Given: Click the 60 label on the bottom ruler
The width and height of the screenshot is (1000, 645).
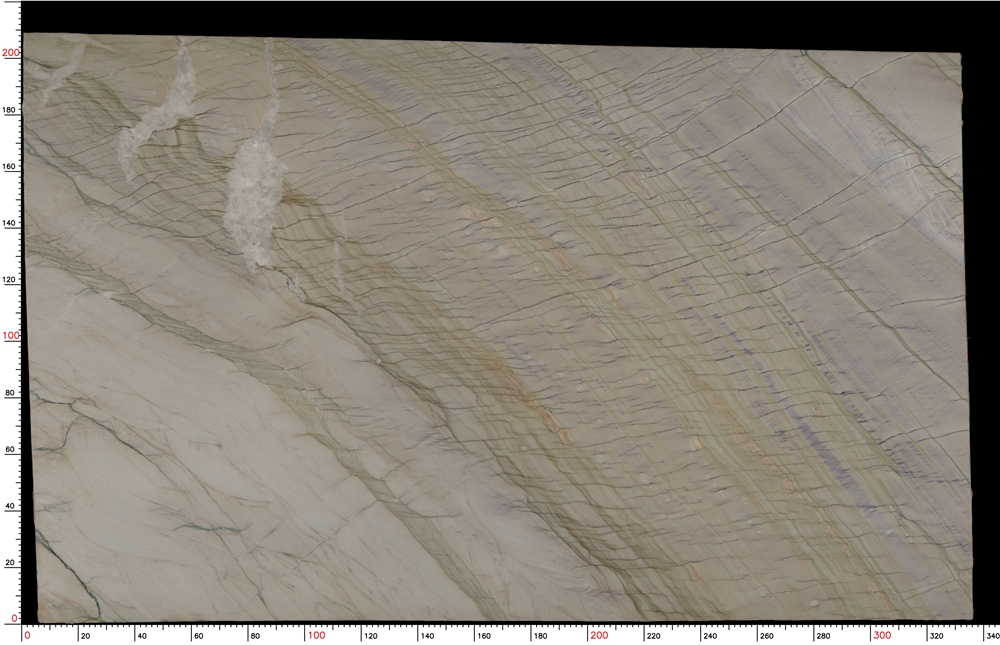Looking at the screenshot, I should pyautogui.click(x=198, y=636).
